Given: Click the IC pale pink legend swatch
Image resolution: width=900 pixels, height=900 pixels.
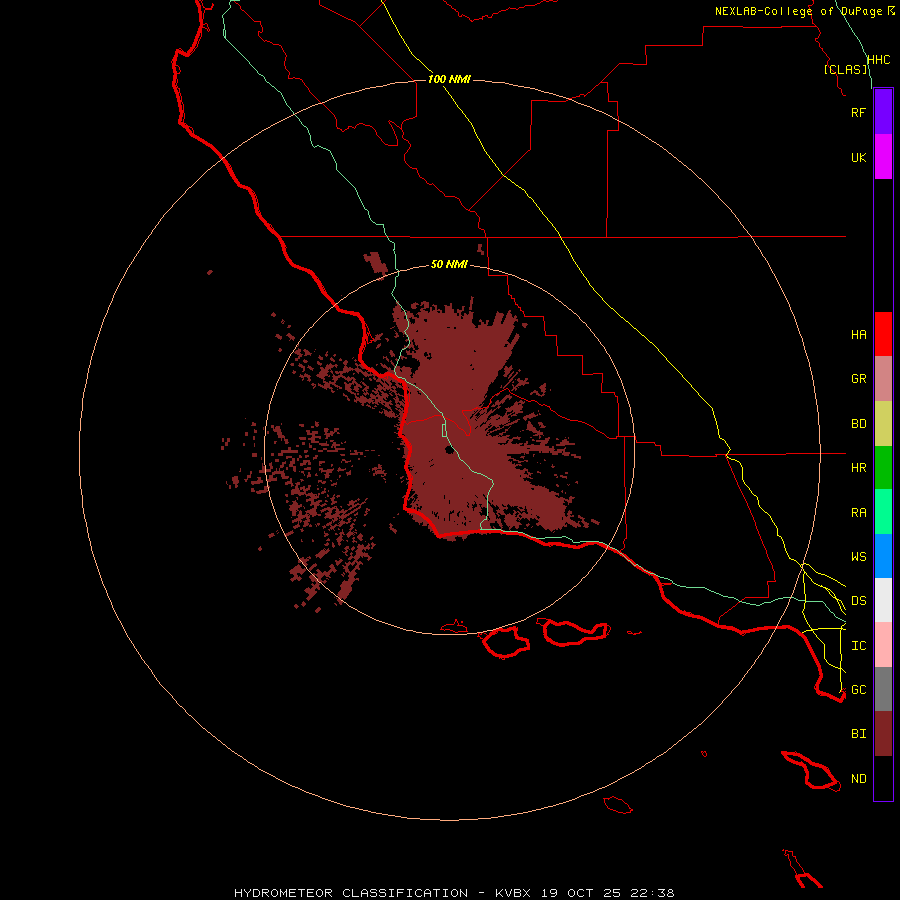Looking at the screenshot, I should (x=883, y=645).
